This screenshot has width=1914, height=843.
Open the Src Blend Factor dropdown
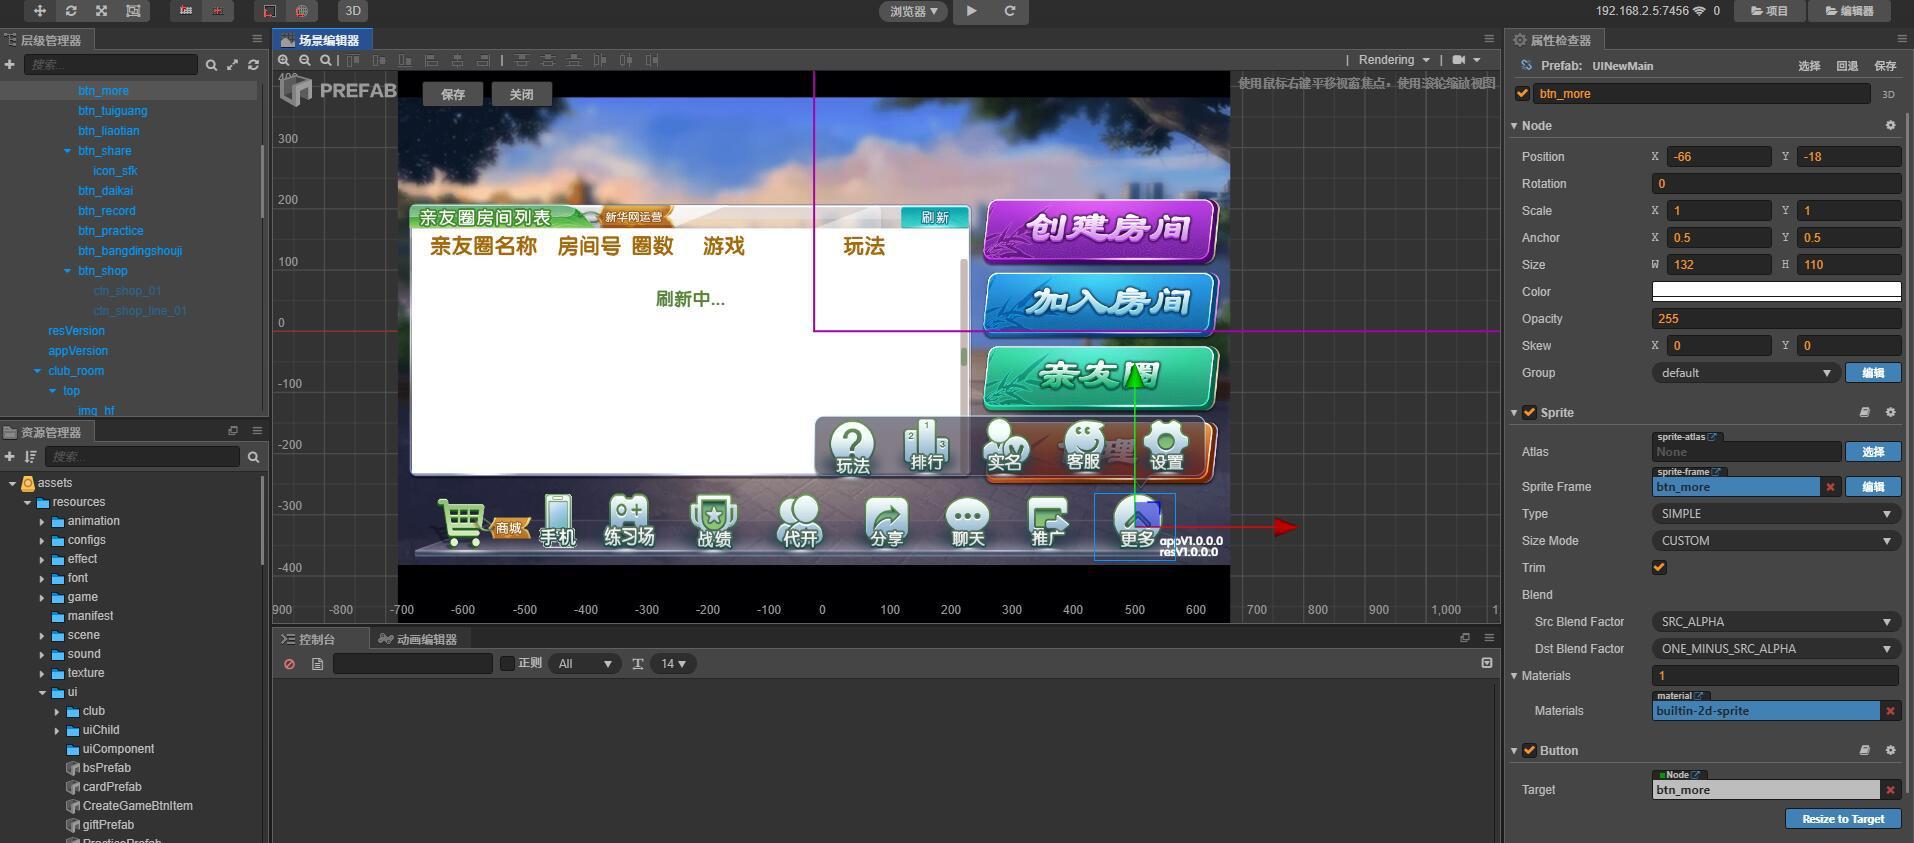[1775, 622]
